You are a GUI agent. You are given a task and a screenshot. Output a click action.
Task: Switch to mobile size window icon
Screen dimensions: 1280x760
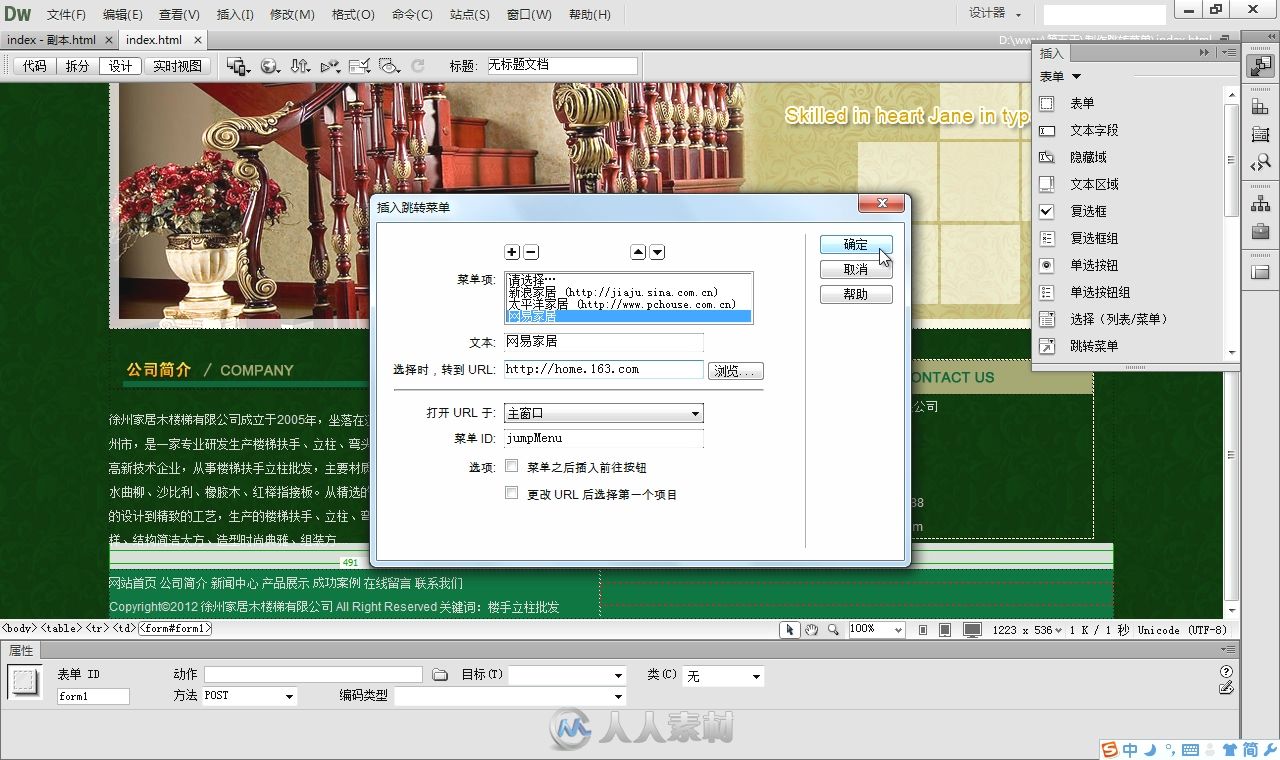pyautogui.click(x=922, y=630)
